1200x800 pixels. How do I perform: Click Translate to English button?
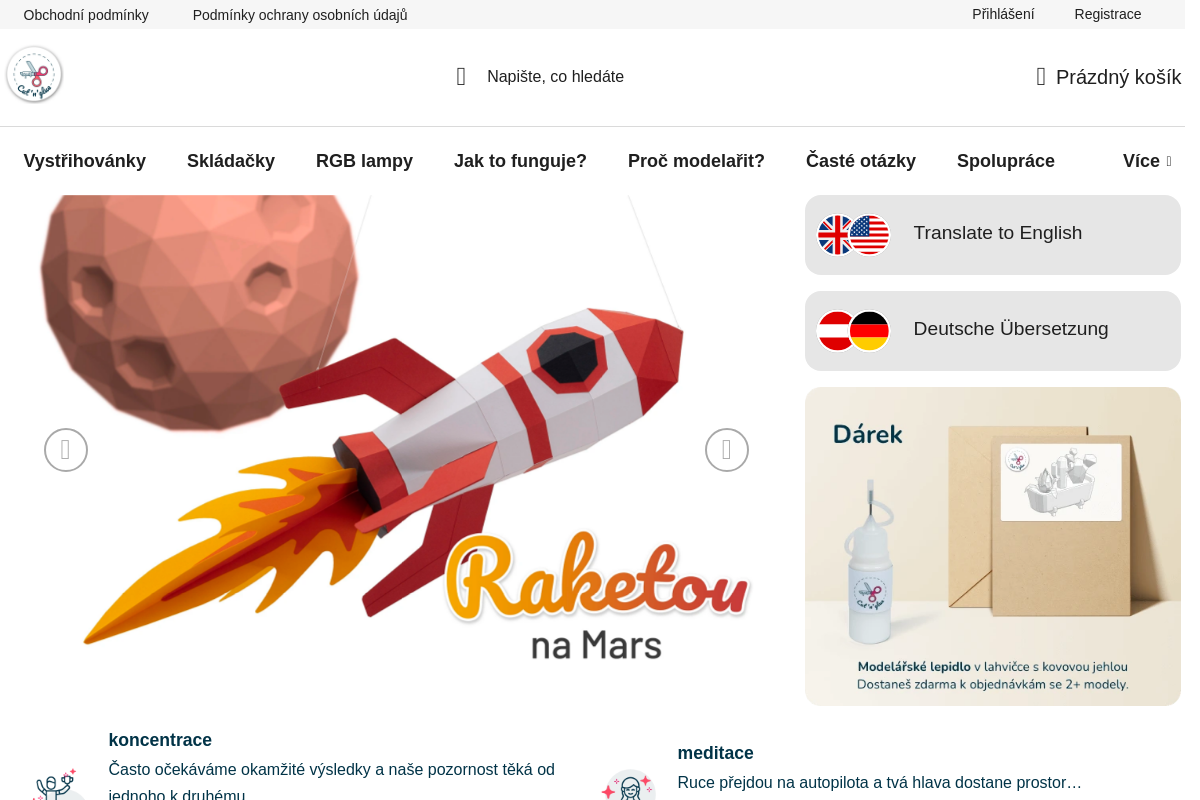pyautogui.click(x=993, y=235)
